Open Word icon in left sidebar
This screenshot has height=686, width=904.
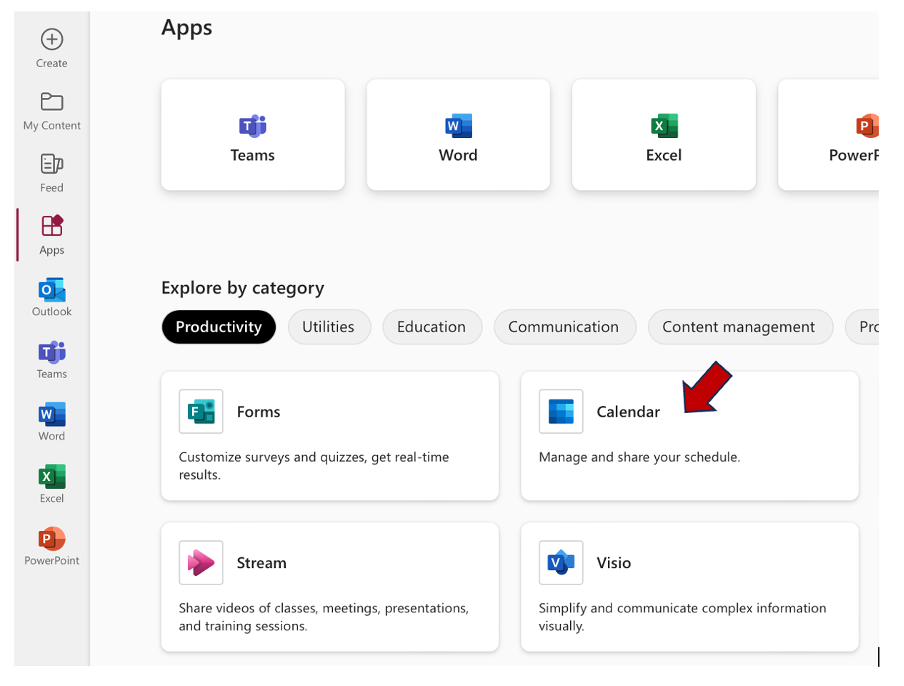[52, 414]
